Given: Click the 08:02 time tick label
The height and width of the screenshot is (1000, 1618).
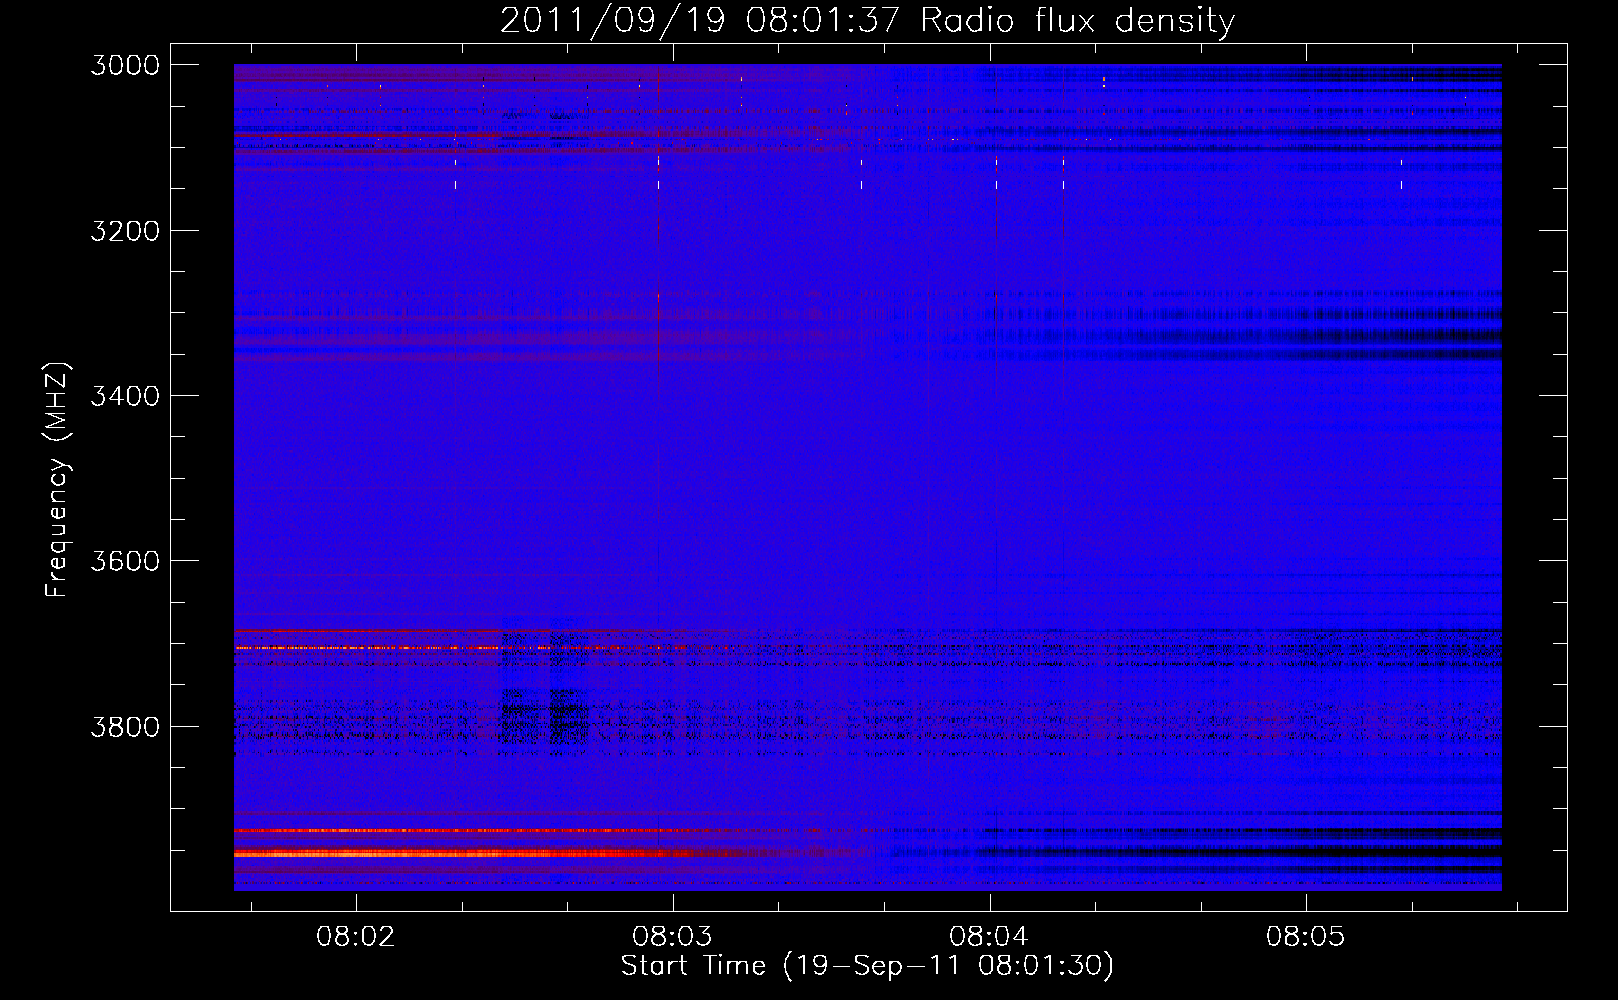Looking at the screenshot, I should tap(356, 937).
